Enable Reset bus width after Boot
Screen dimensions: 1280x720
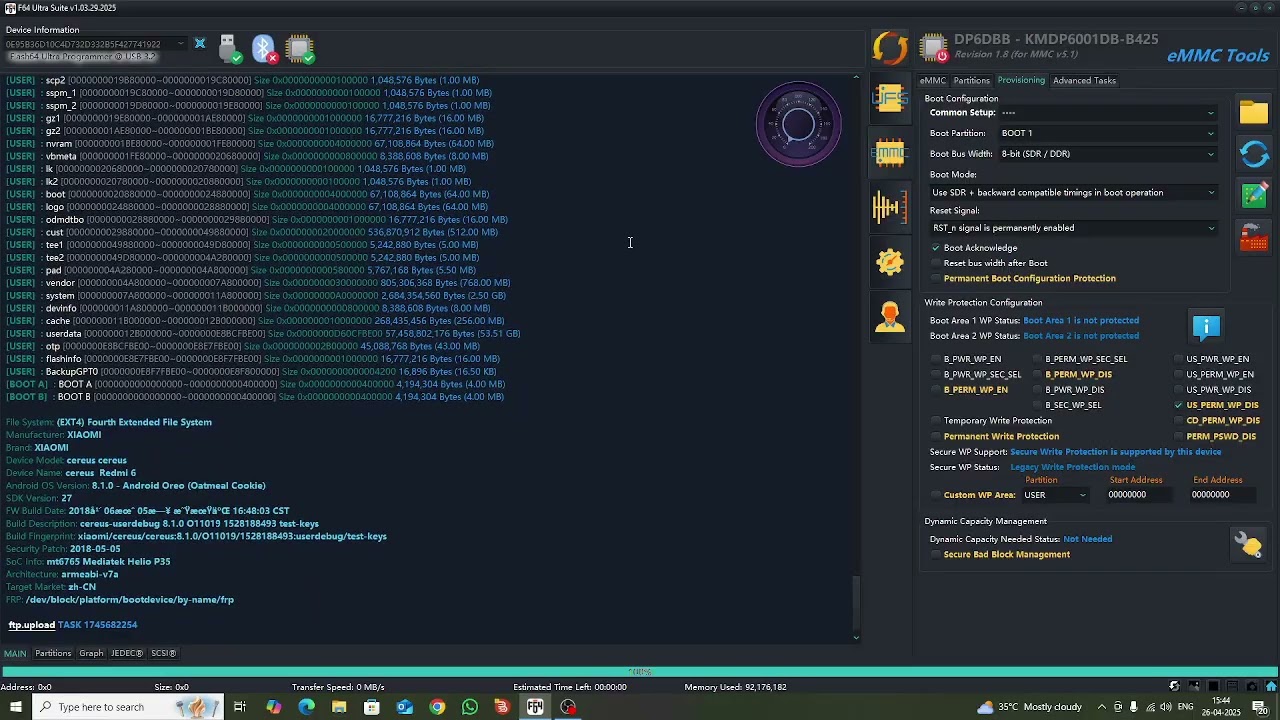tap(936, 263)
